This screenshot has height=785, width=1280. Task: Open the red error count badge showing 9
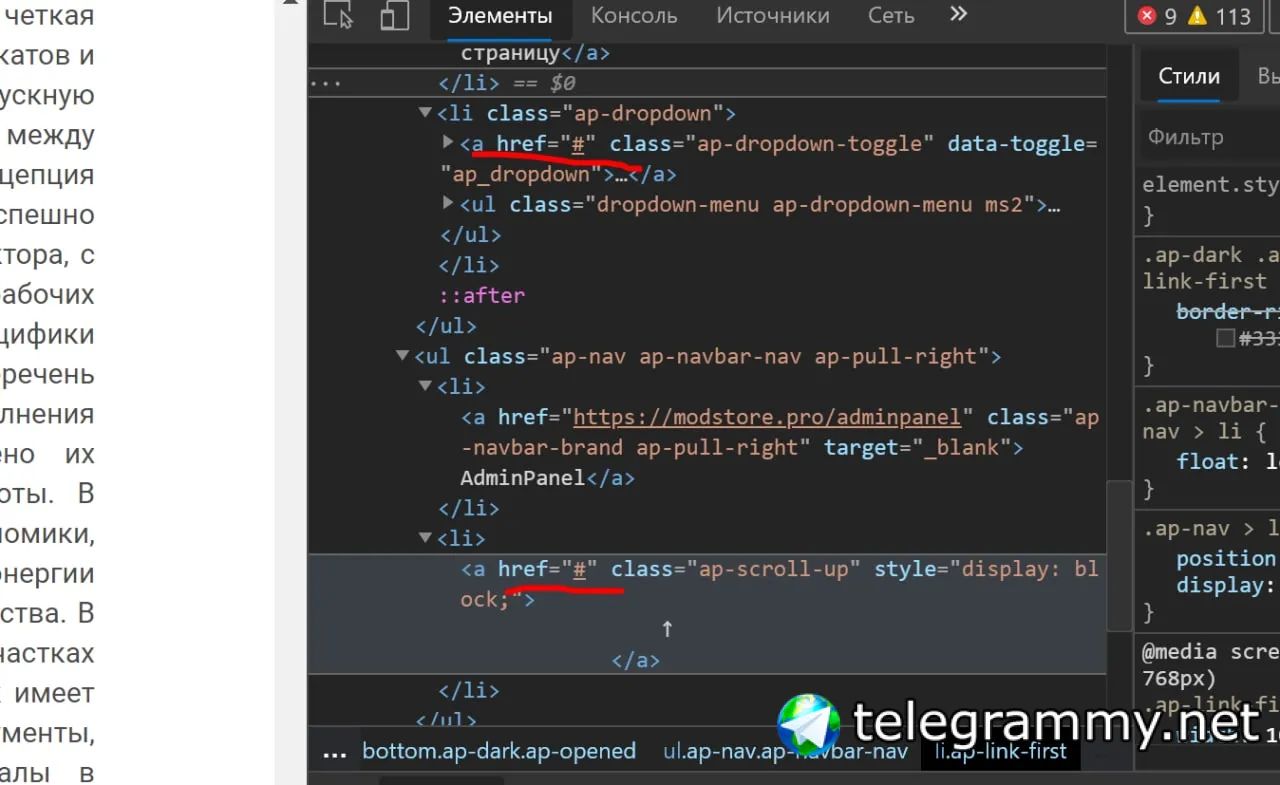pos(1158,16)
